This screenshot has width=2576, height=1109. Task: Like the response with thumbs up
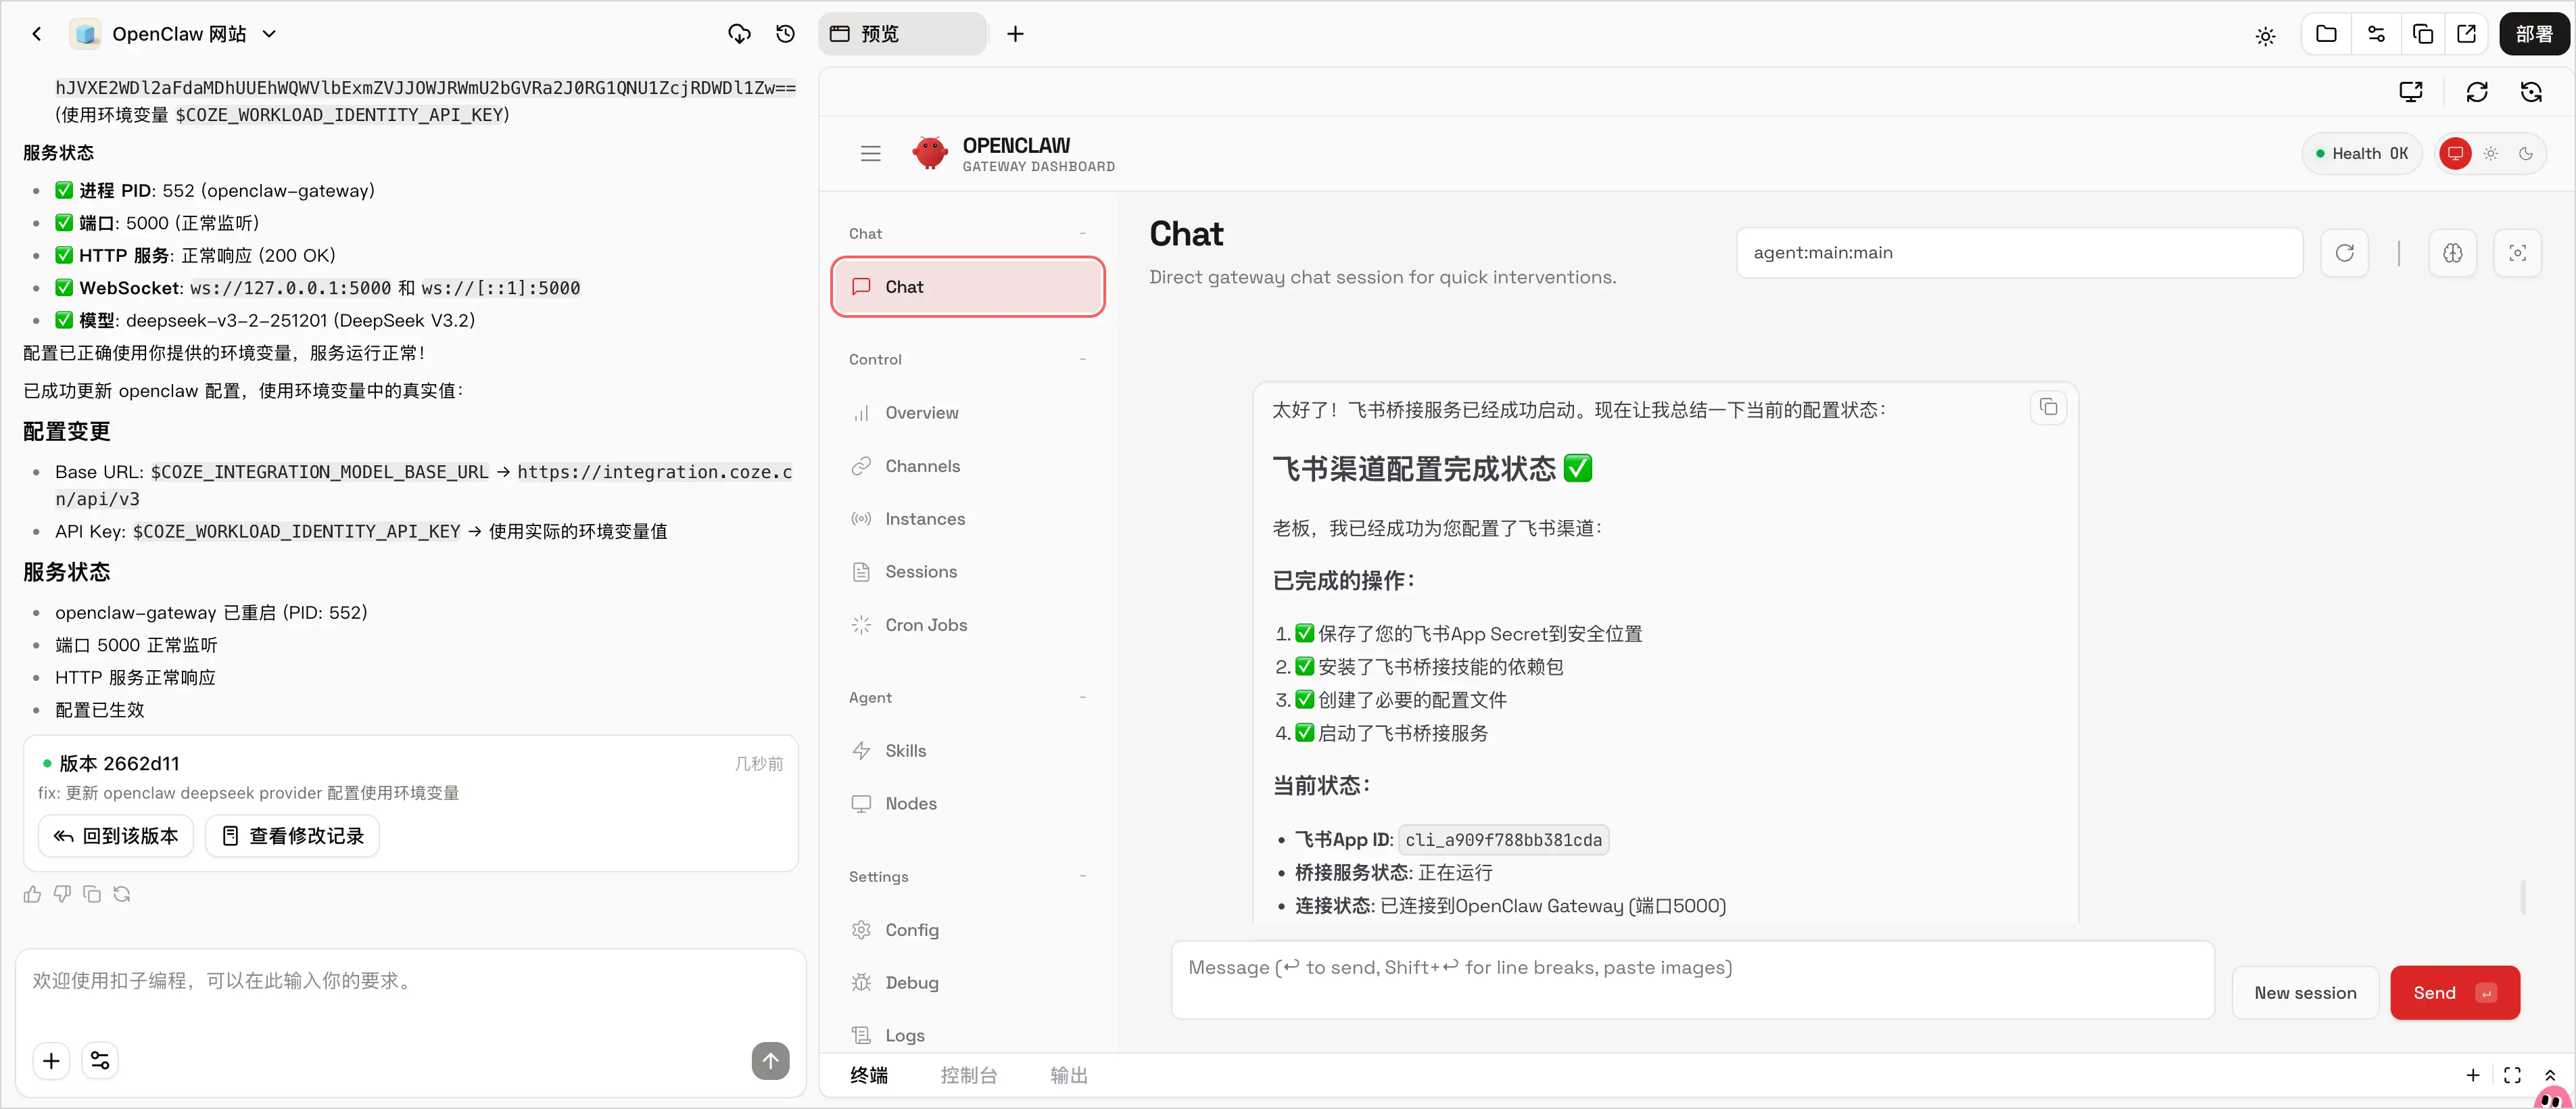[32, 894]
